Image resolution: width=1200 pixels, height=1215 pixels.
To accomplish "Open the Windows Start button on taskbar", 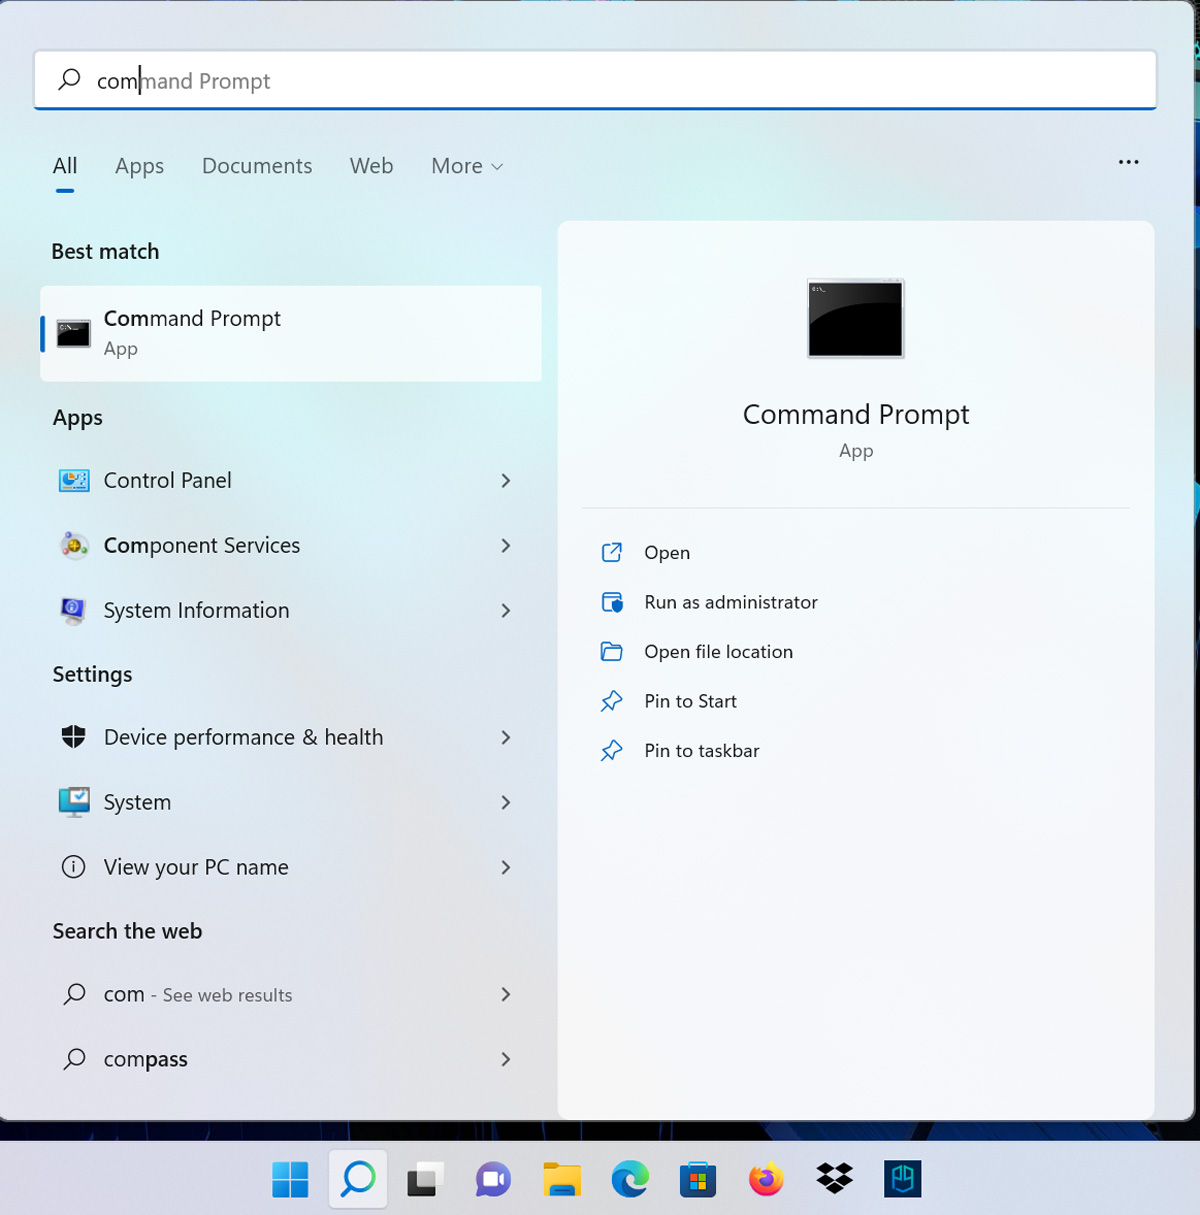I will [x=290, y=1180].
